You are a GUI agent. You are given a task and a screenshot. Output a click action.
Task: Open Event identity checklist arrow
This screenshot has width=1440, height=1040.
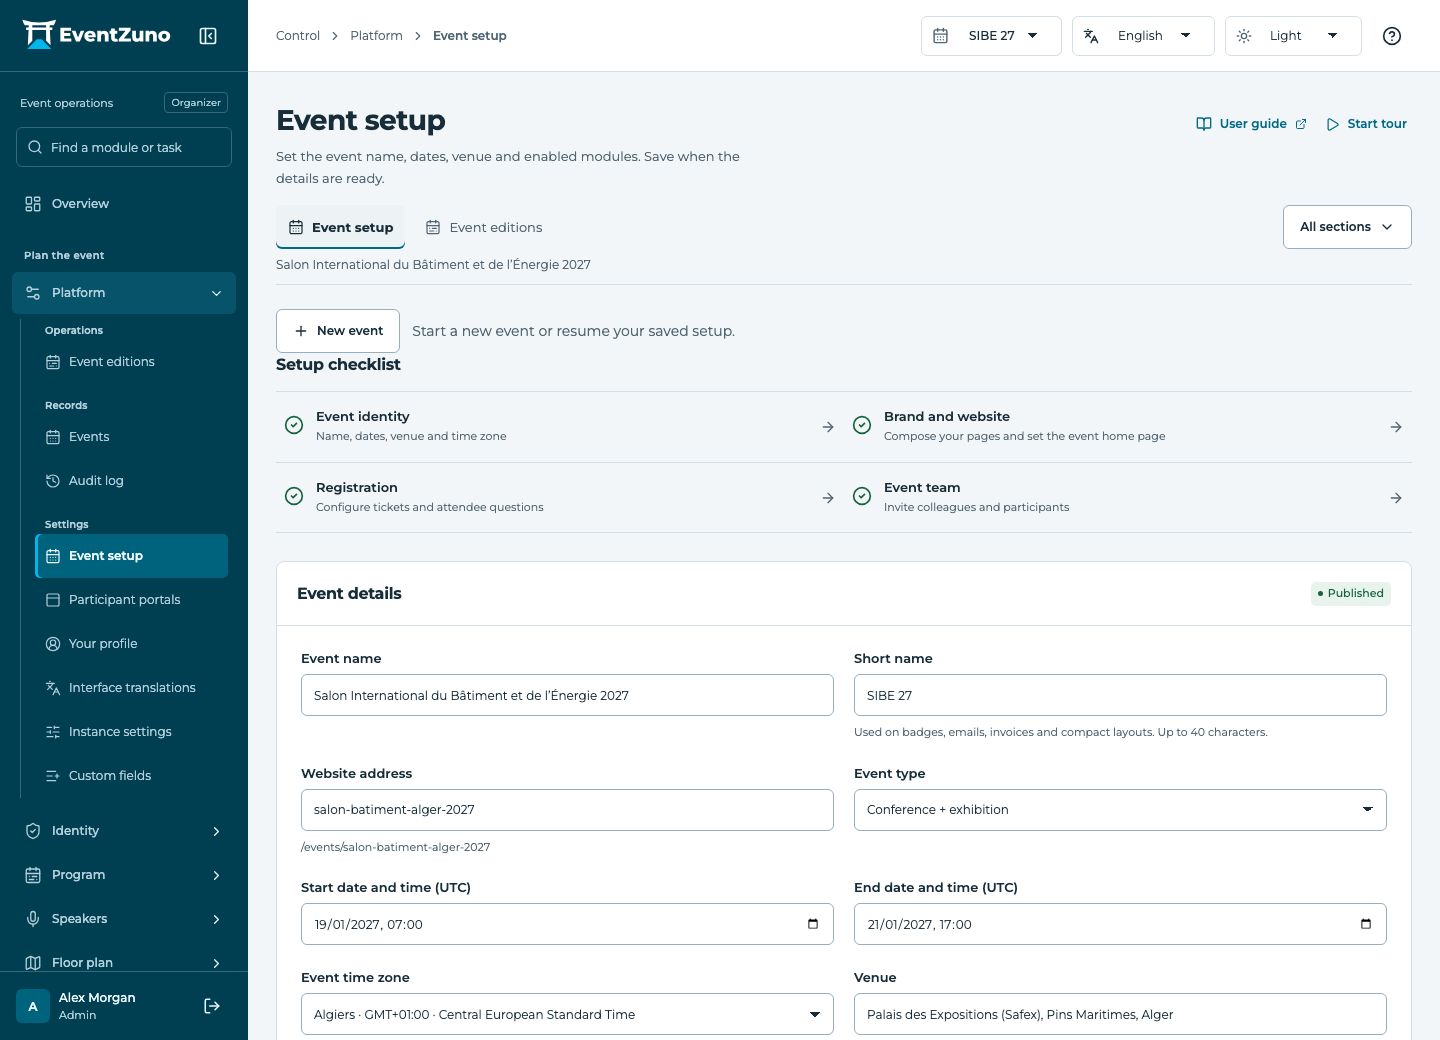coord(828,427)
